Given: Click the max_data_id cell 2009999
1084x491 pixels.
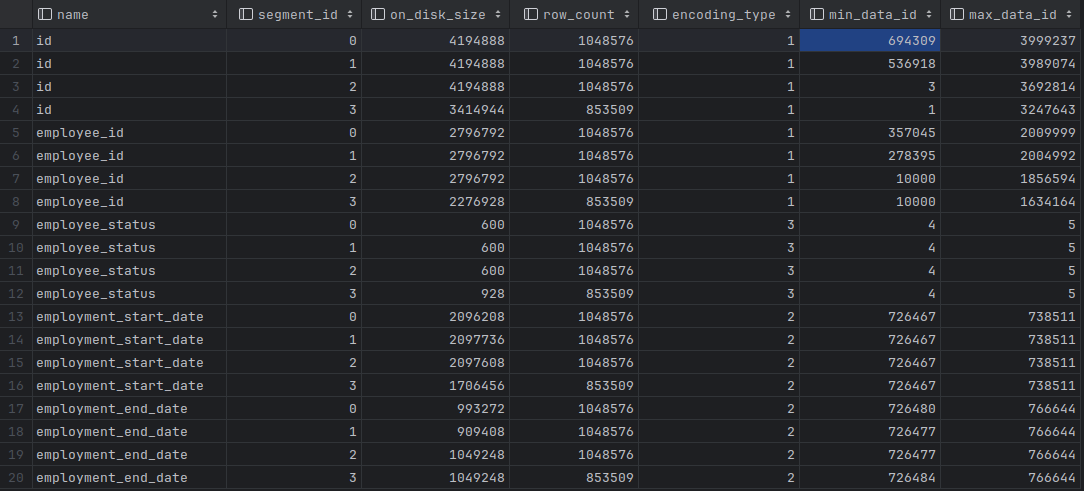Looking at the screenshot, I should (x=1012, y=133).
